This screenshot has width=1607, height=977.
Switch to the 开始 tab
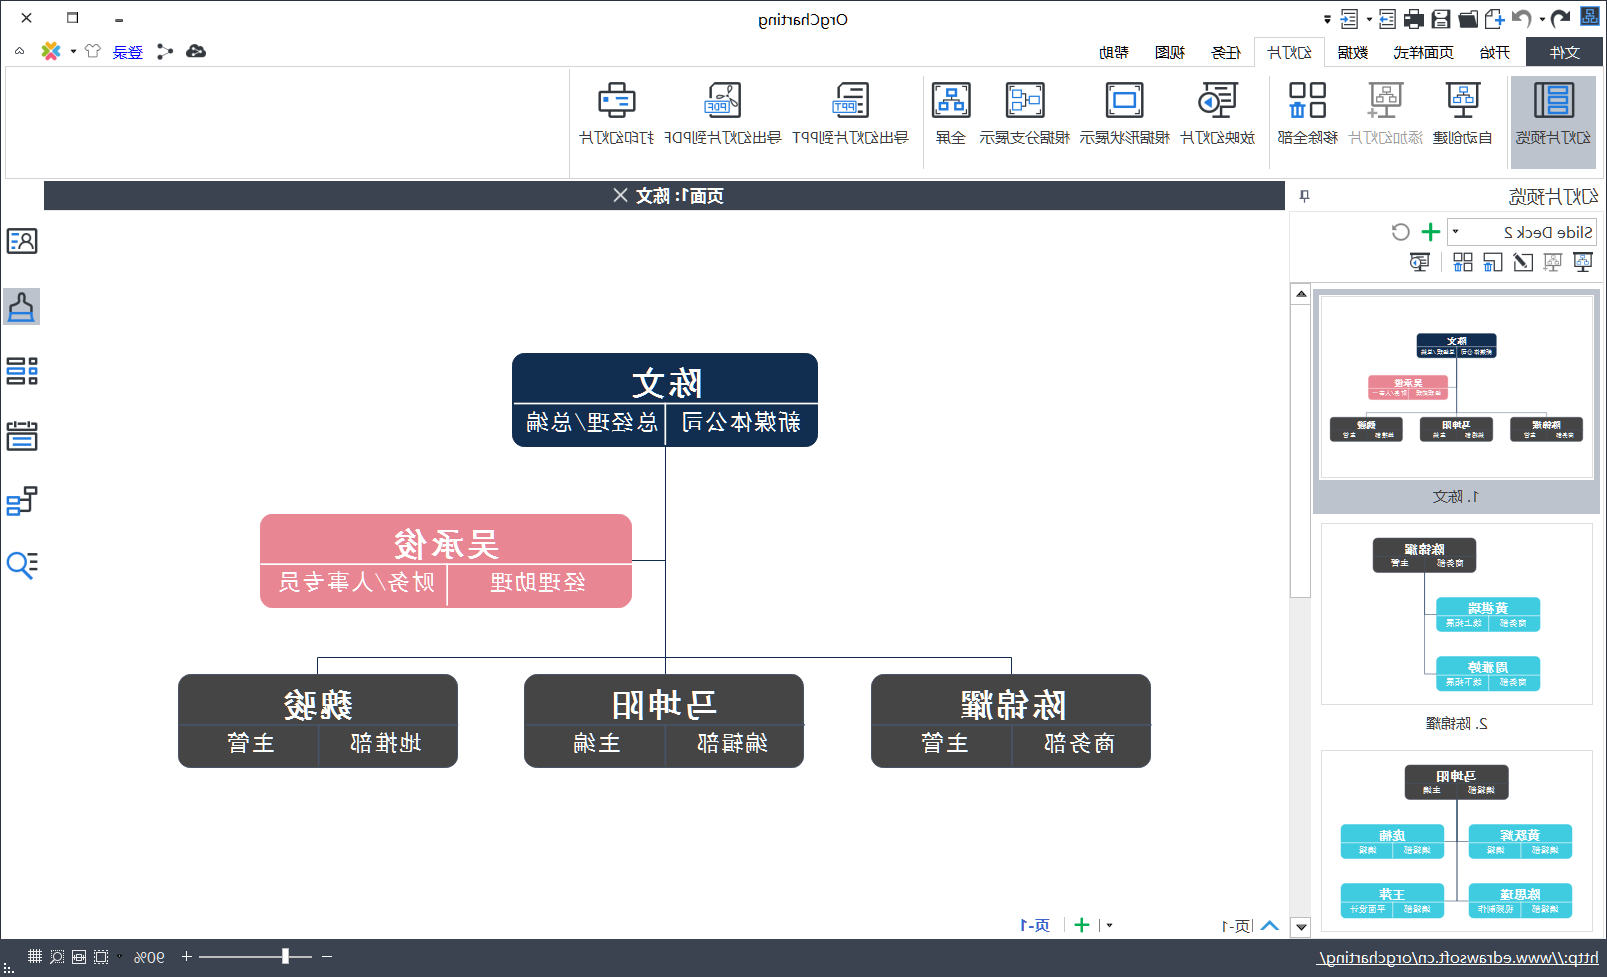[1495, 52]
